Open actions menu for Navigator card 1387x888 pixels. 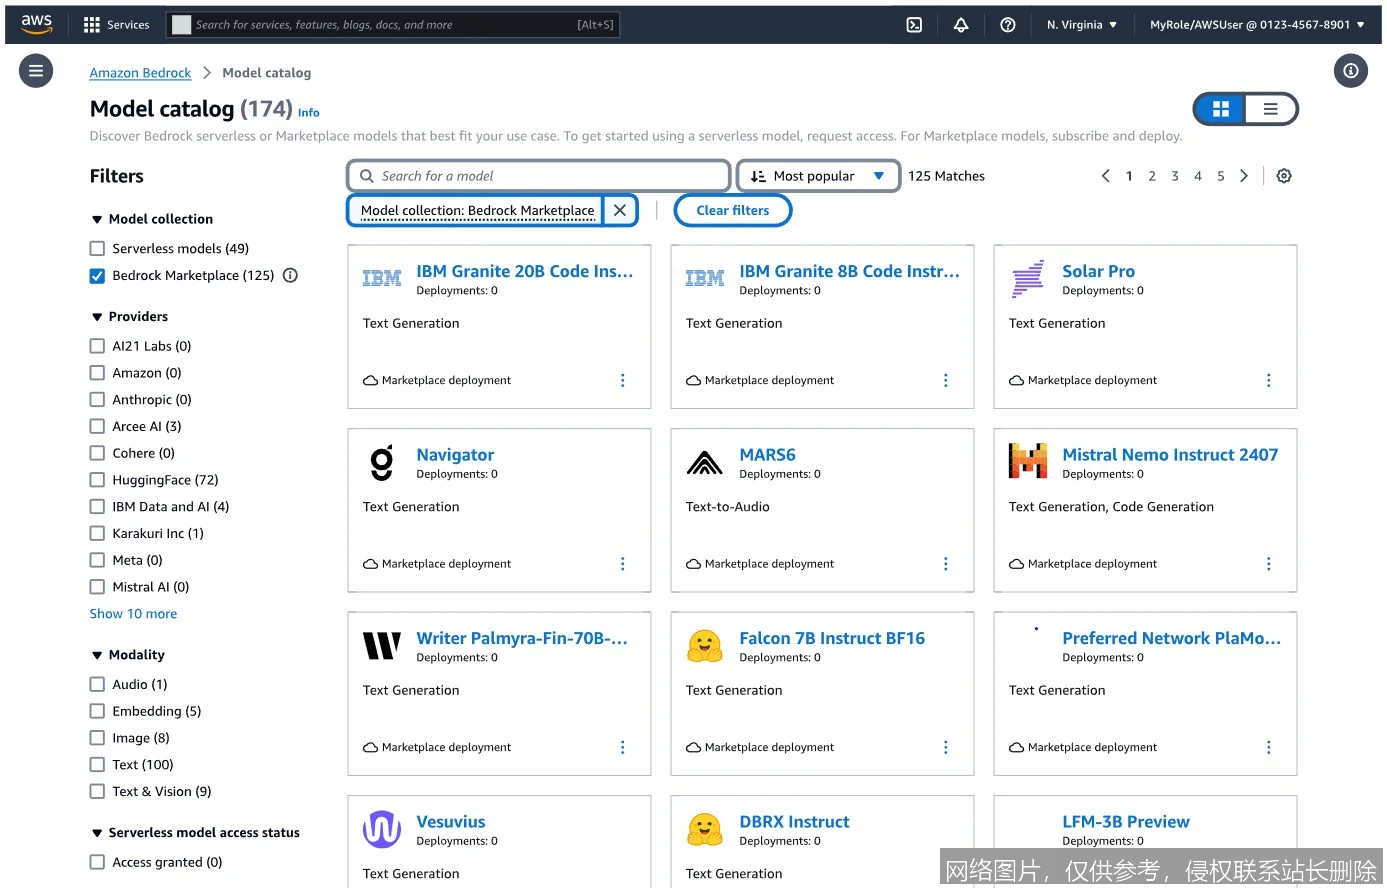(x=622, y=564)
